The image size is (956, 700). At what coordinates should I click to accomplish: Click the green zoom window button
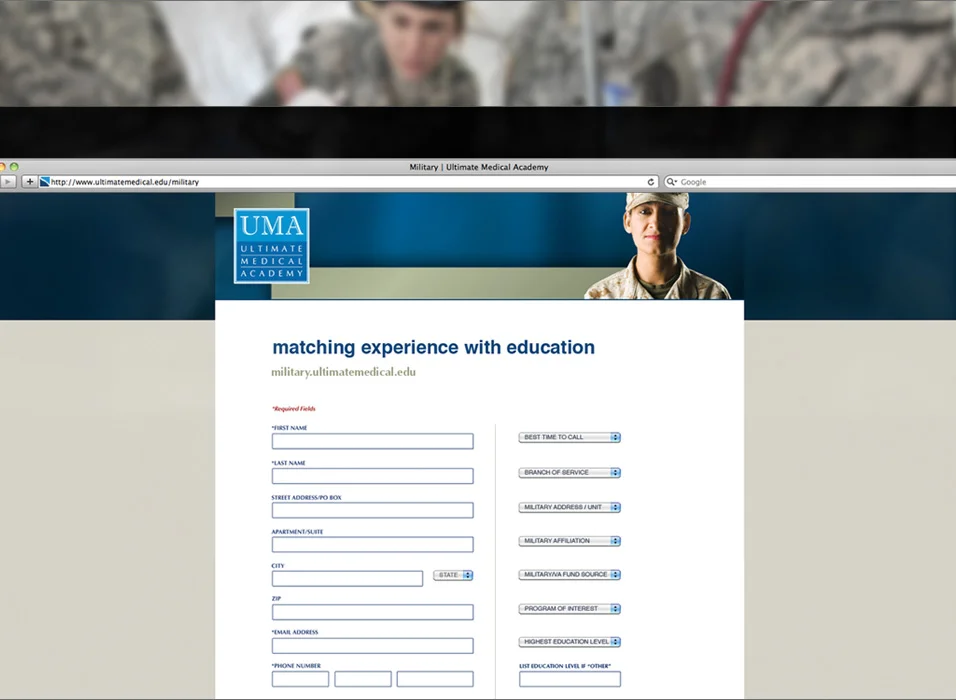pyautogui.click(x=14, y=166)
